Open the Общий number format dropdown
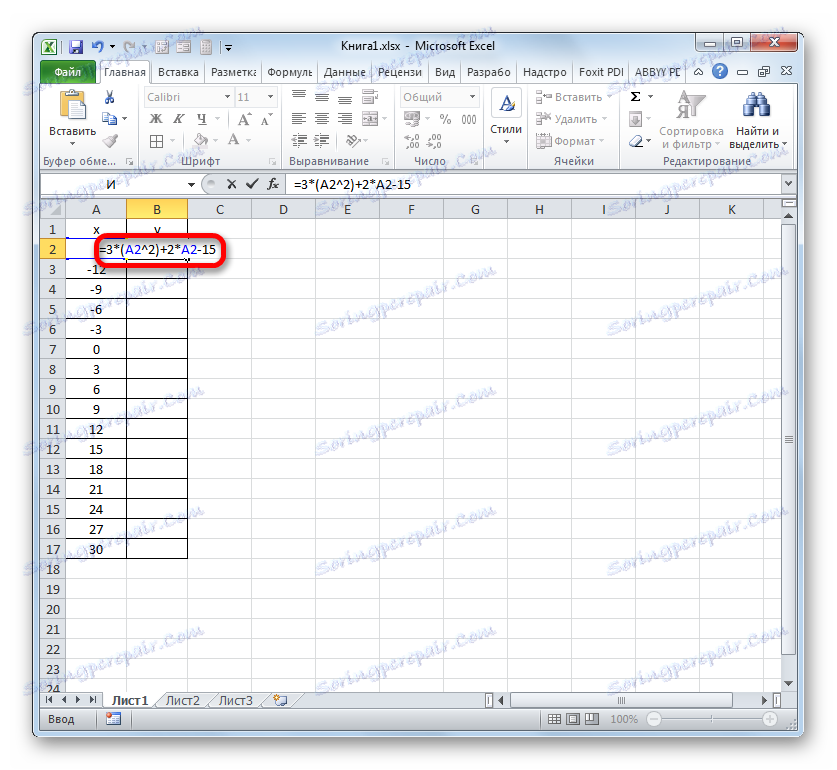This screenshot has width=837, height=770. pyautogui.click(x=472, y=97)
